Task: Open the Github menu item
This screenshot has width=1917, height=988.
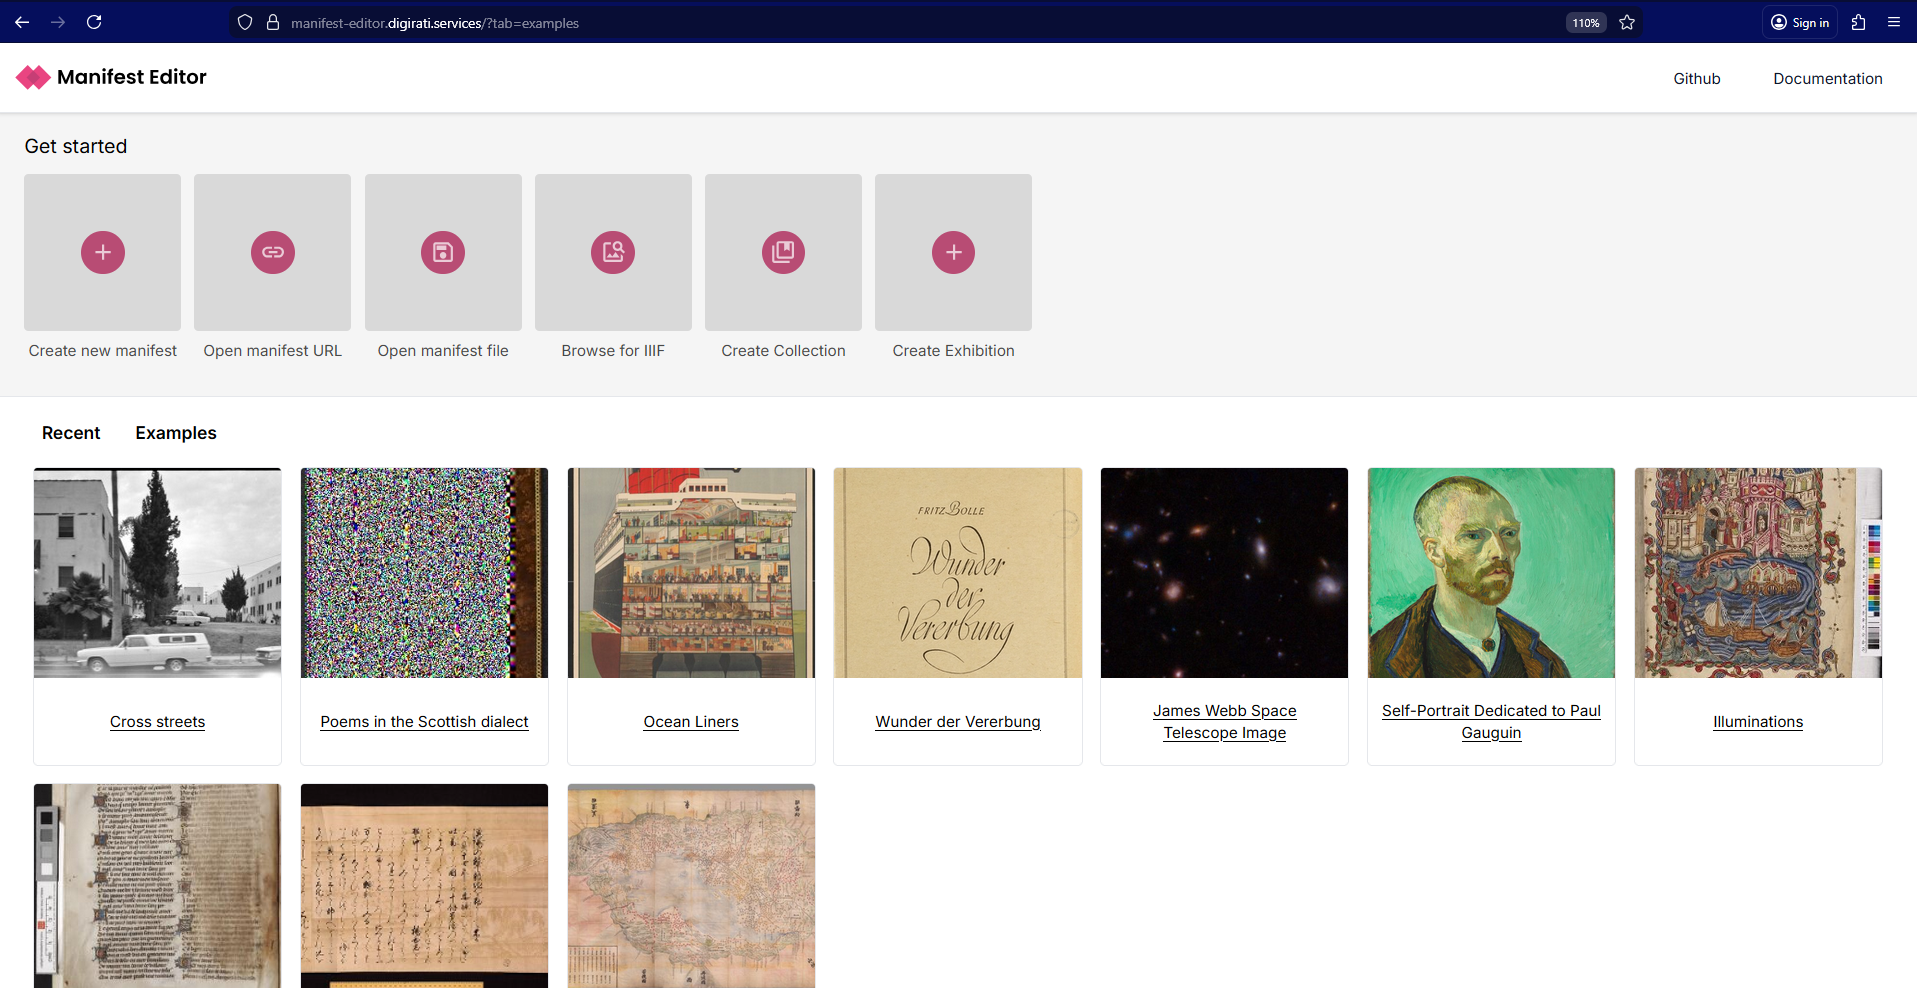Action: [x=1696, y=78]
